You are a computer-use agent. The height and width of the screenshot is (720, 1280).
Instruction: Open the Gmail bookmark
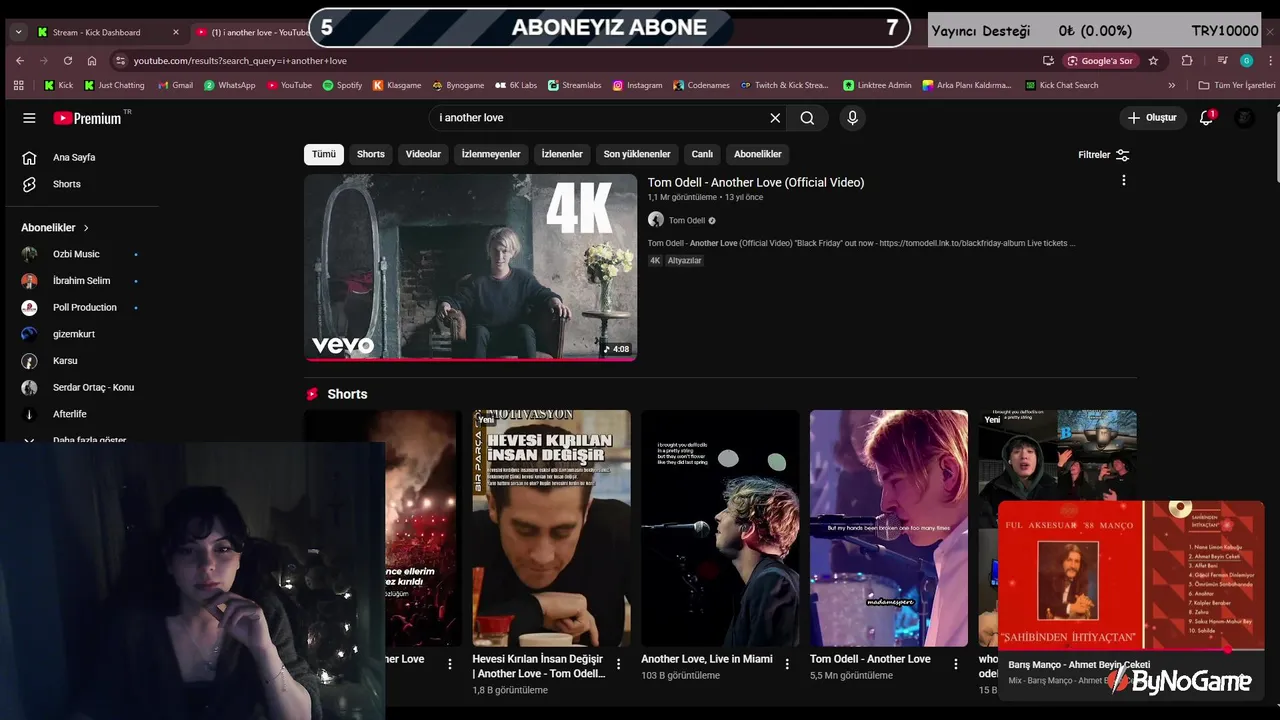coord(176,85)
